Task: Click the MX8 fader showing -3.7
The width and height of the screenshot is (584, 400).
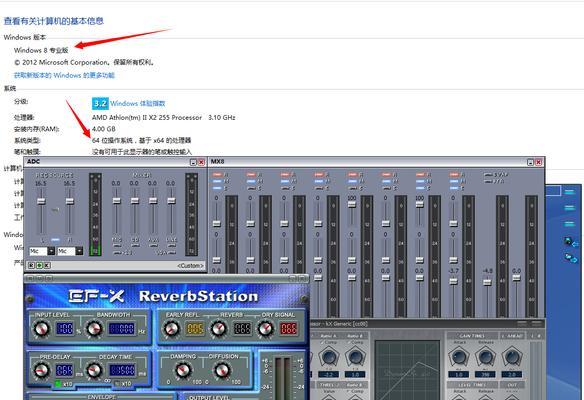Action: point(453,281)
